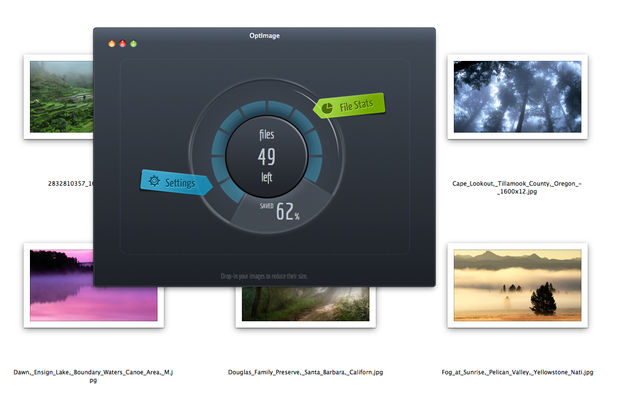Click the Fog_at_Sunrise file name label
Screen dimensions: 628x393
(517, 372)
